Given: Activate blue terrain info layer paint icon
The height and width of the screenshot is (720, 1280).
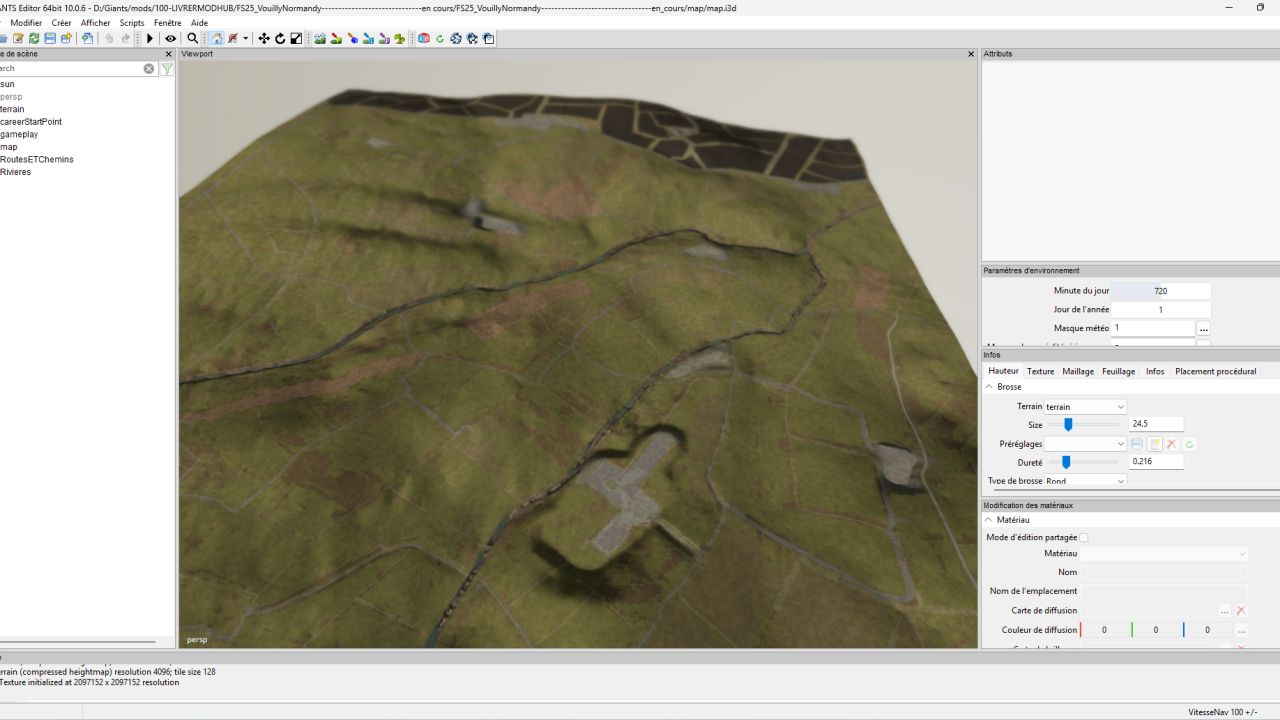Looking at the screenshot, I should coord(368,38).
